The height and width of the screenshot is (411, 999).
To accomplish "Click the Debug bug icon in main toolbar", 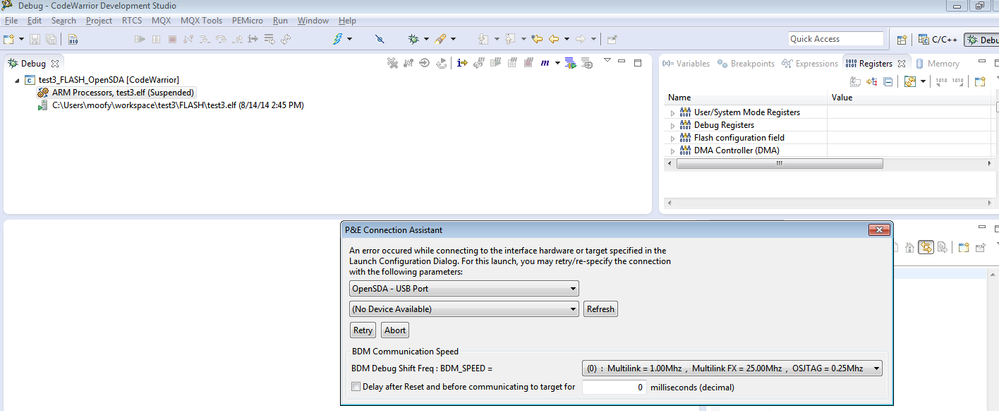I will click(413, 39).
